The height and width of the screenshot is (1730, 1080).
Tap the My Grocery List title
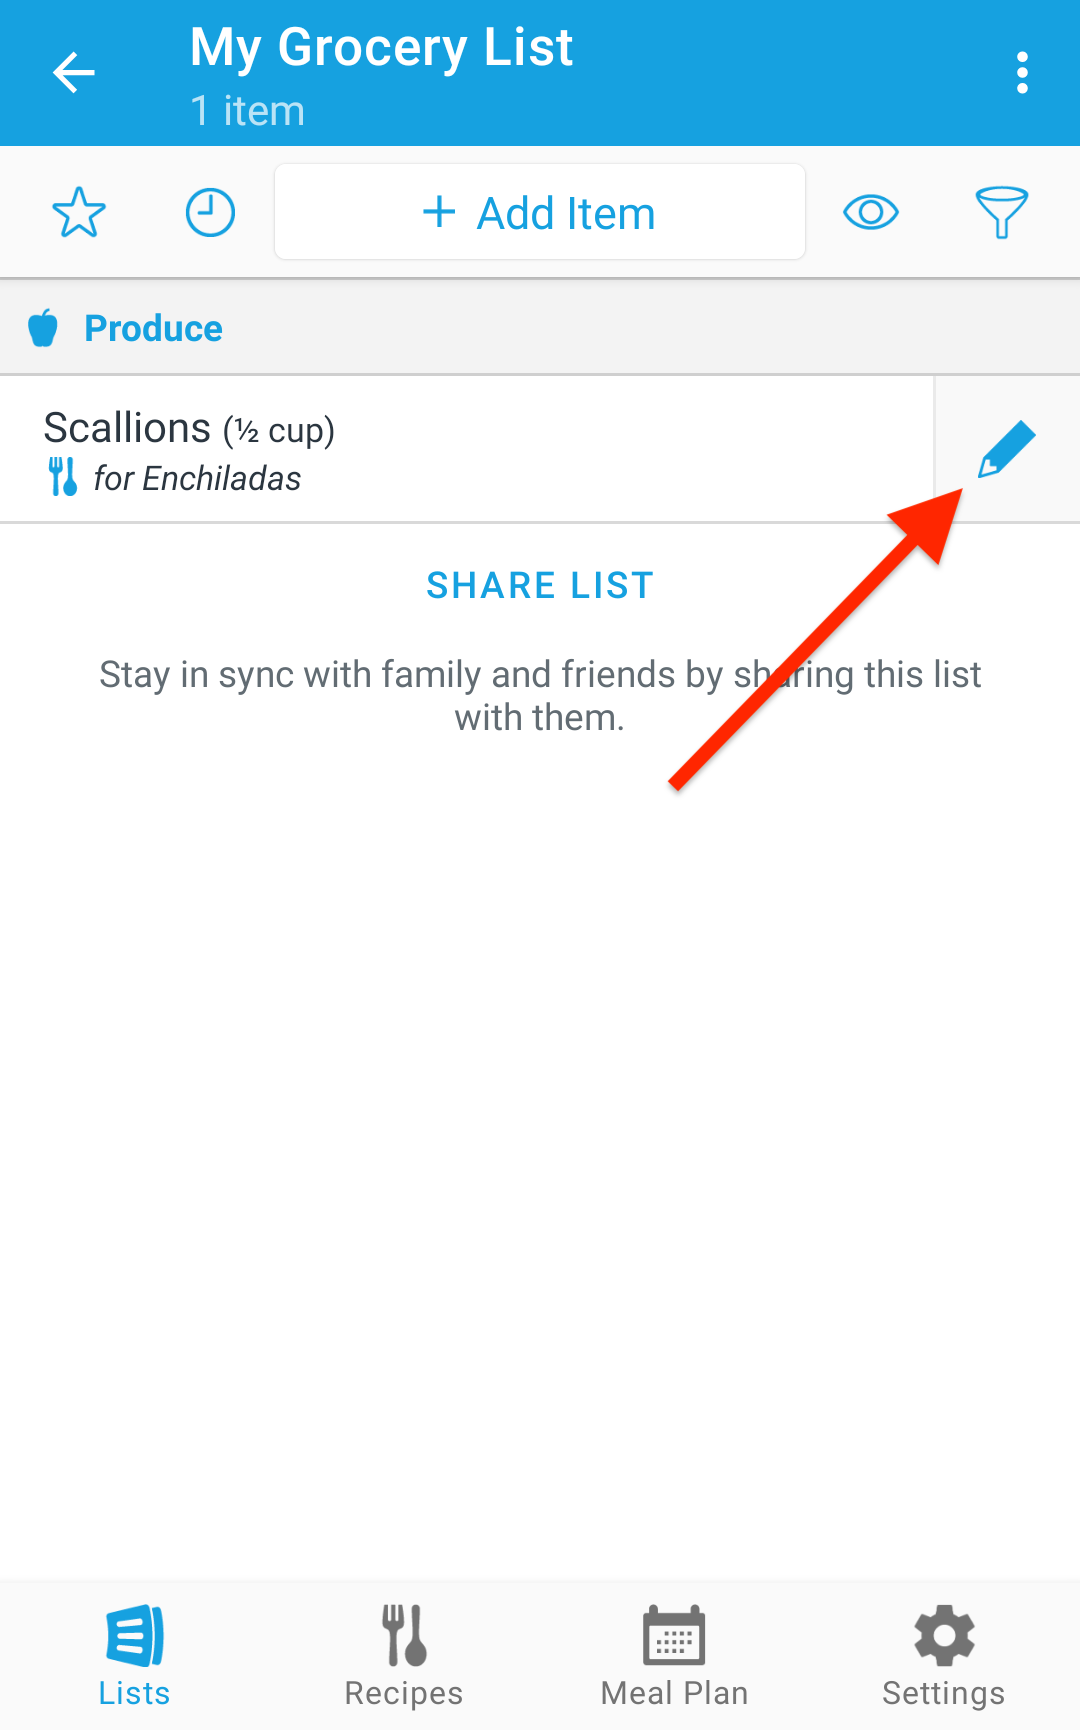(x=382, y=48)
